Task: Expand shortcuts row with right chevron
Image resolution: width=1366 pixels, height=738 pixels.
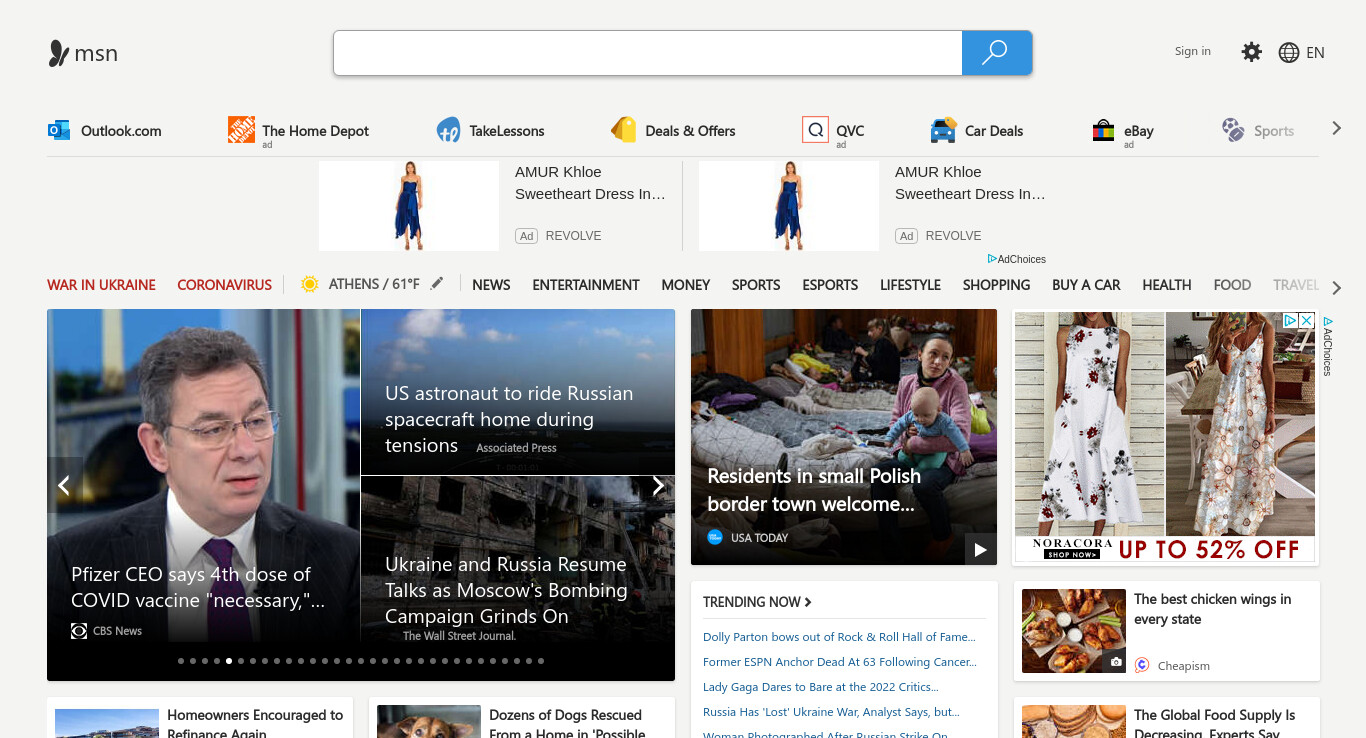Action: click(x=1337, y=128)
